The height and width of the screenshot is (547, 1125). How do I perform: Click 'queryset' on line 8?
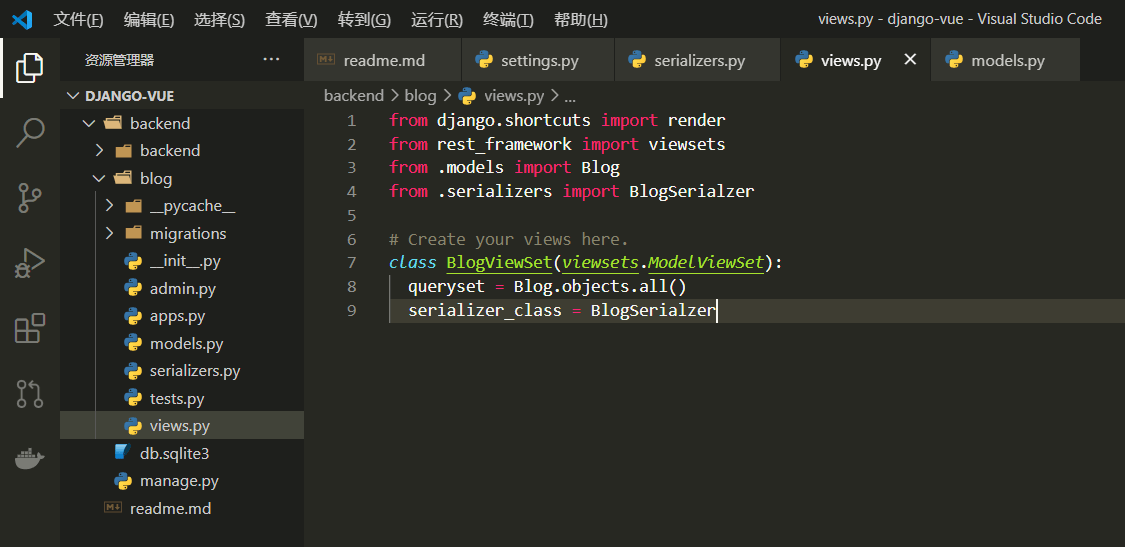[x=446, y=286]
